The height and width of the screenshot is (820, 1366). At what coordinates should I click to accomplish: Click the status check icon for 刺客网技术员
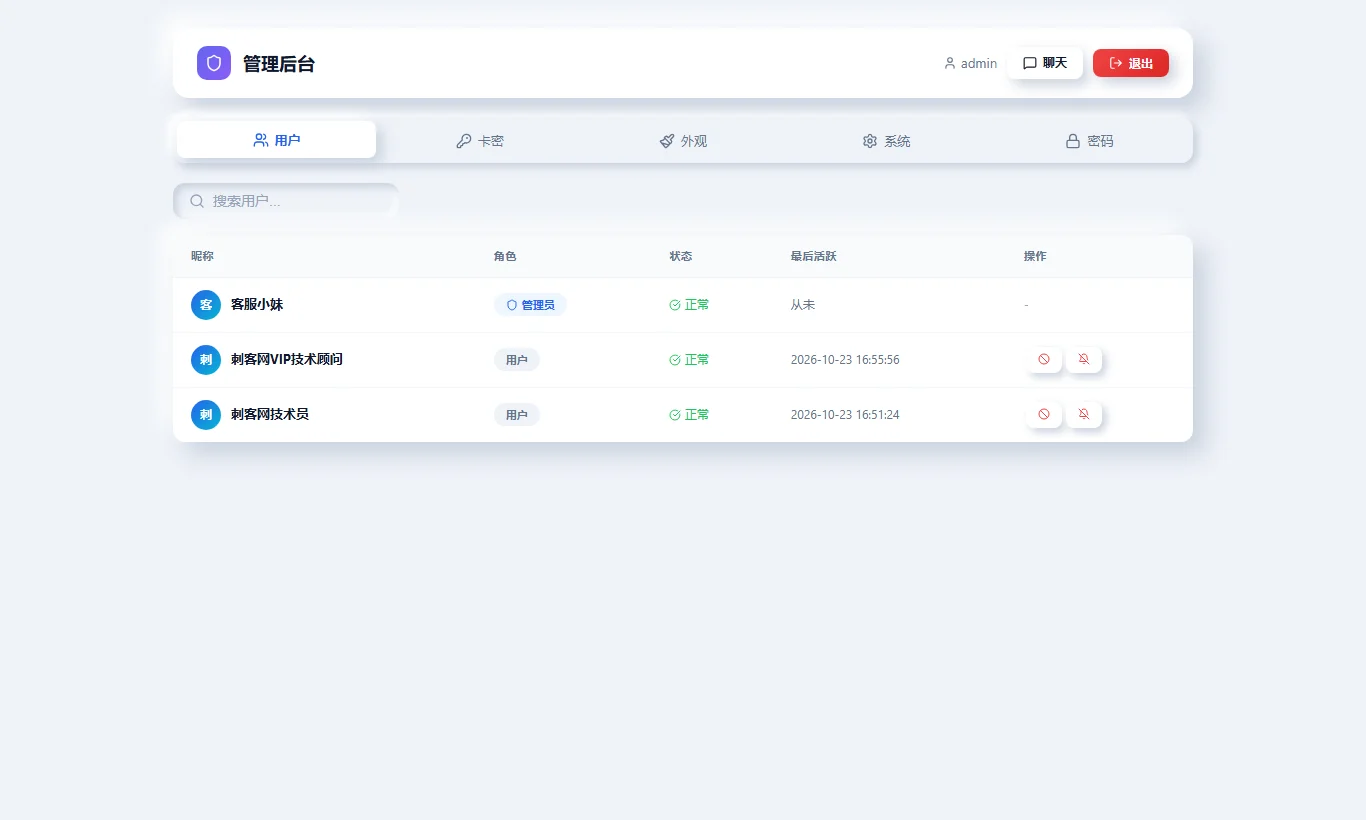tap(675, 415)
